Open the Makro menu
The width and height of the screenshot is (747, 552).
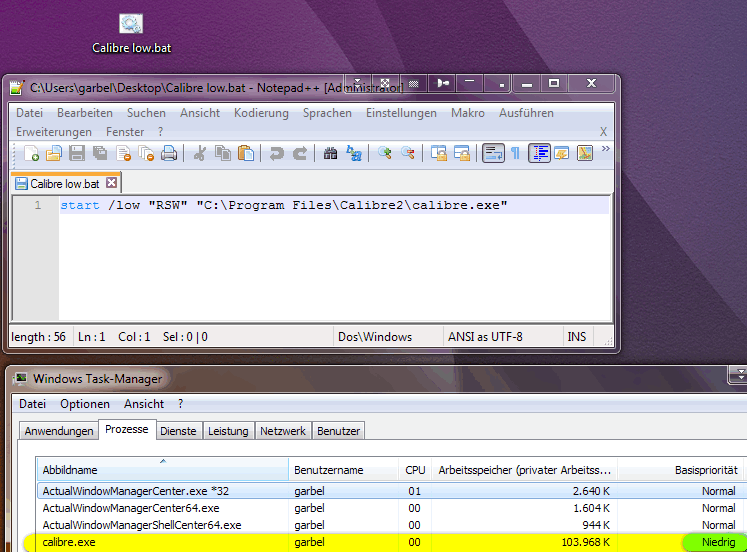tap(468, 113)
